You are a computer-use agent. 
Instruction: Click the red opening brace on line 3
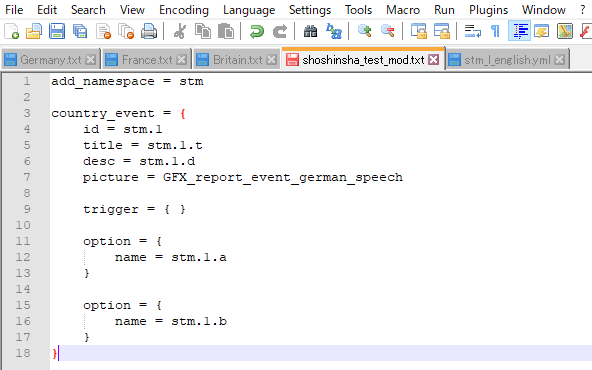[183, 114]
